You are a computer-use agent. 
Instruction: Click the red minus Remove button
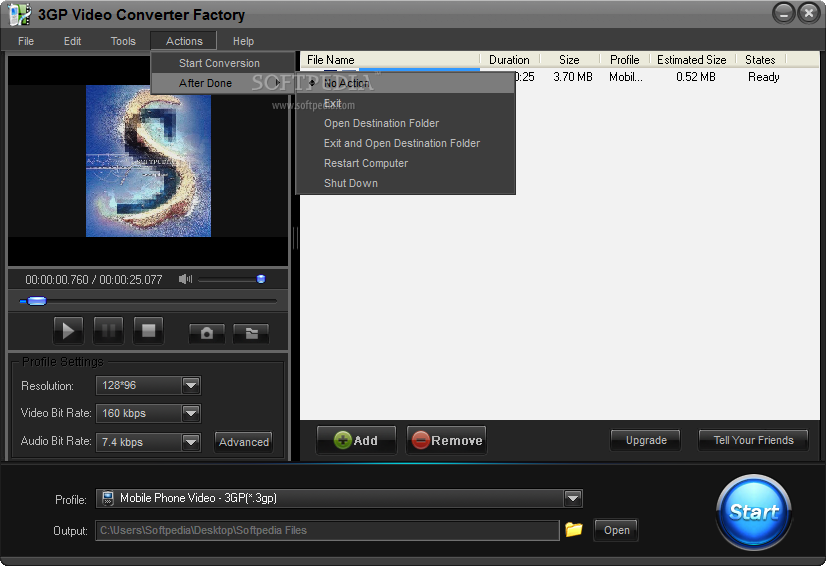click(446, 440)
